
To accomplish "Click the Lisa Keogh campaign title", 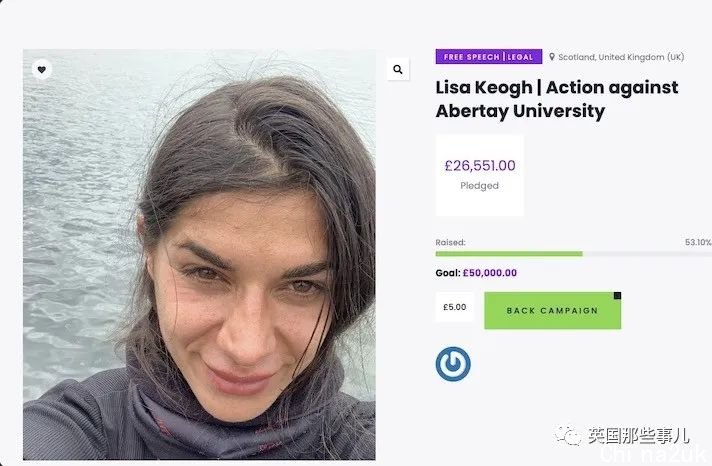I will (557, 99).
